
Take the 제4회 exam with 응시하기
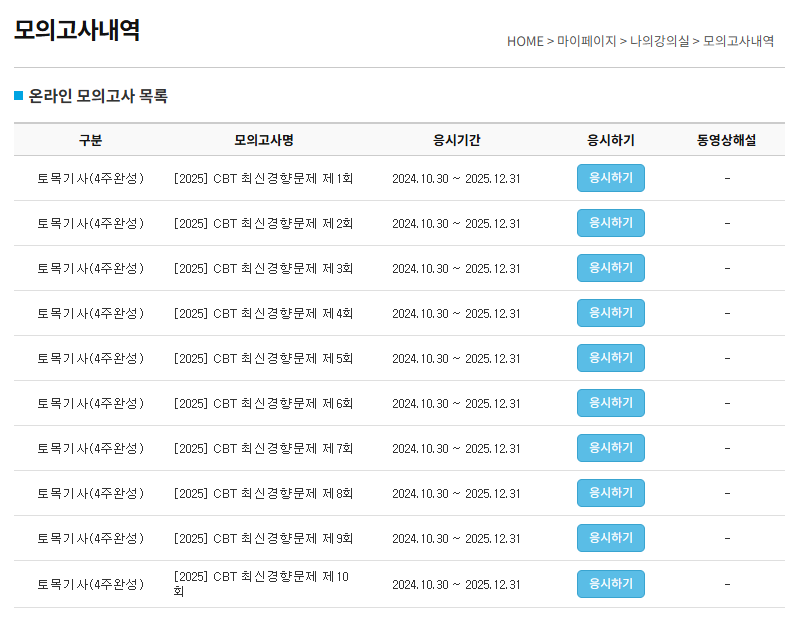[610, 313]
